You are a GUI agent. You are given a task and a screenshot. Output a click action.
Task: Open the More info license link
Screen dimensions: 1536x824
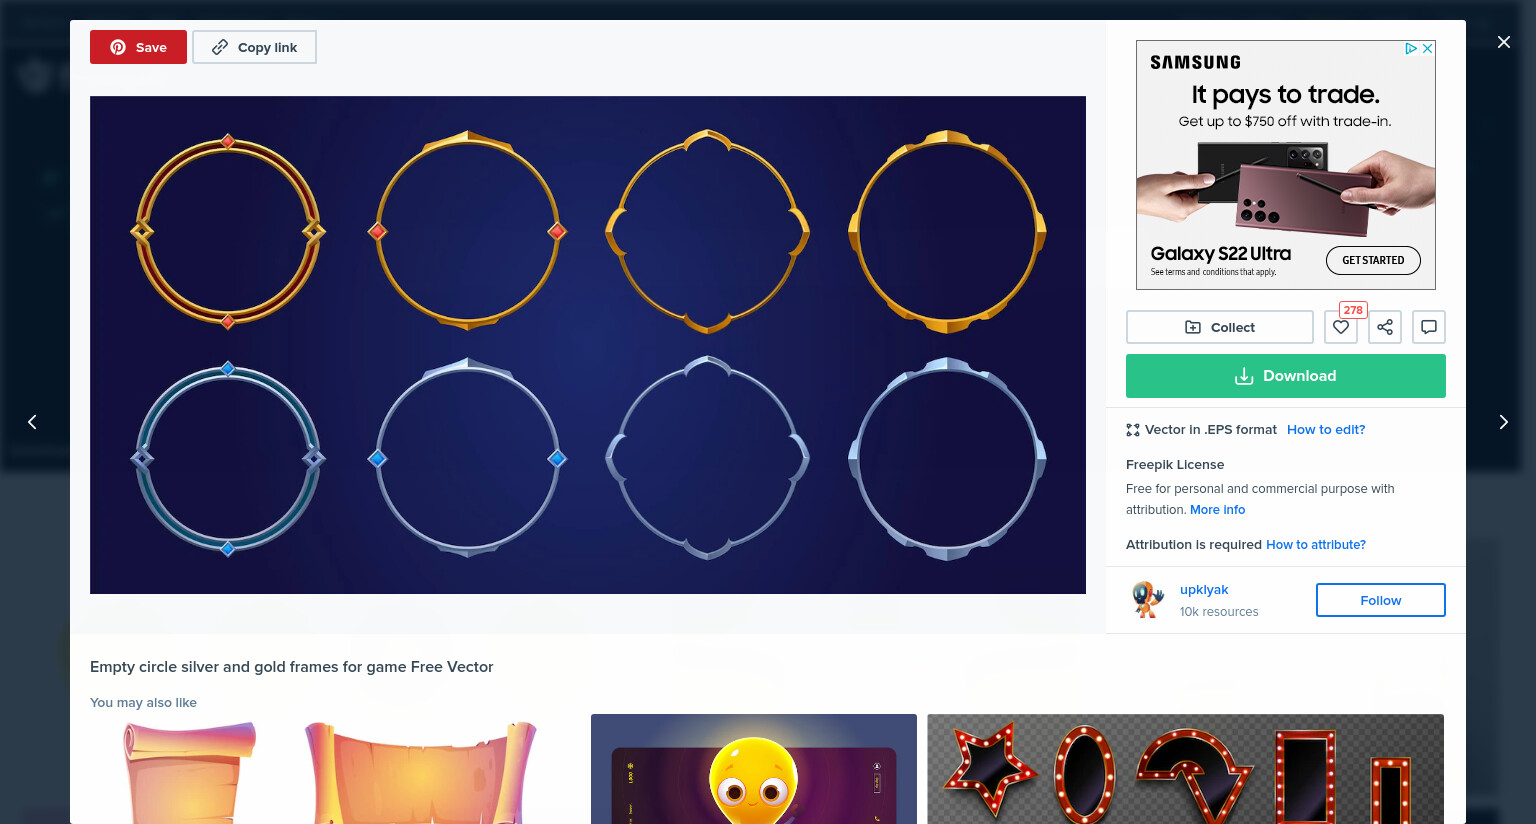tap(1217, 509)
